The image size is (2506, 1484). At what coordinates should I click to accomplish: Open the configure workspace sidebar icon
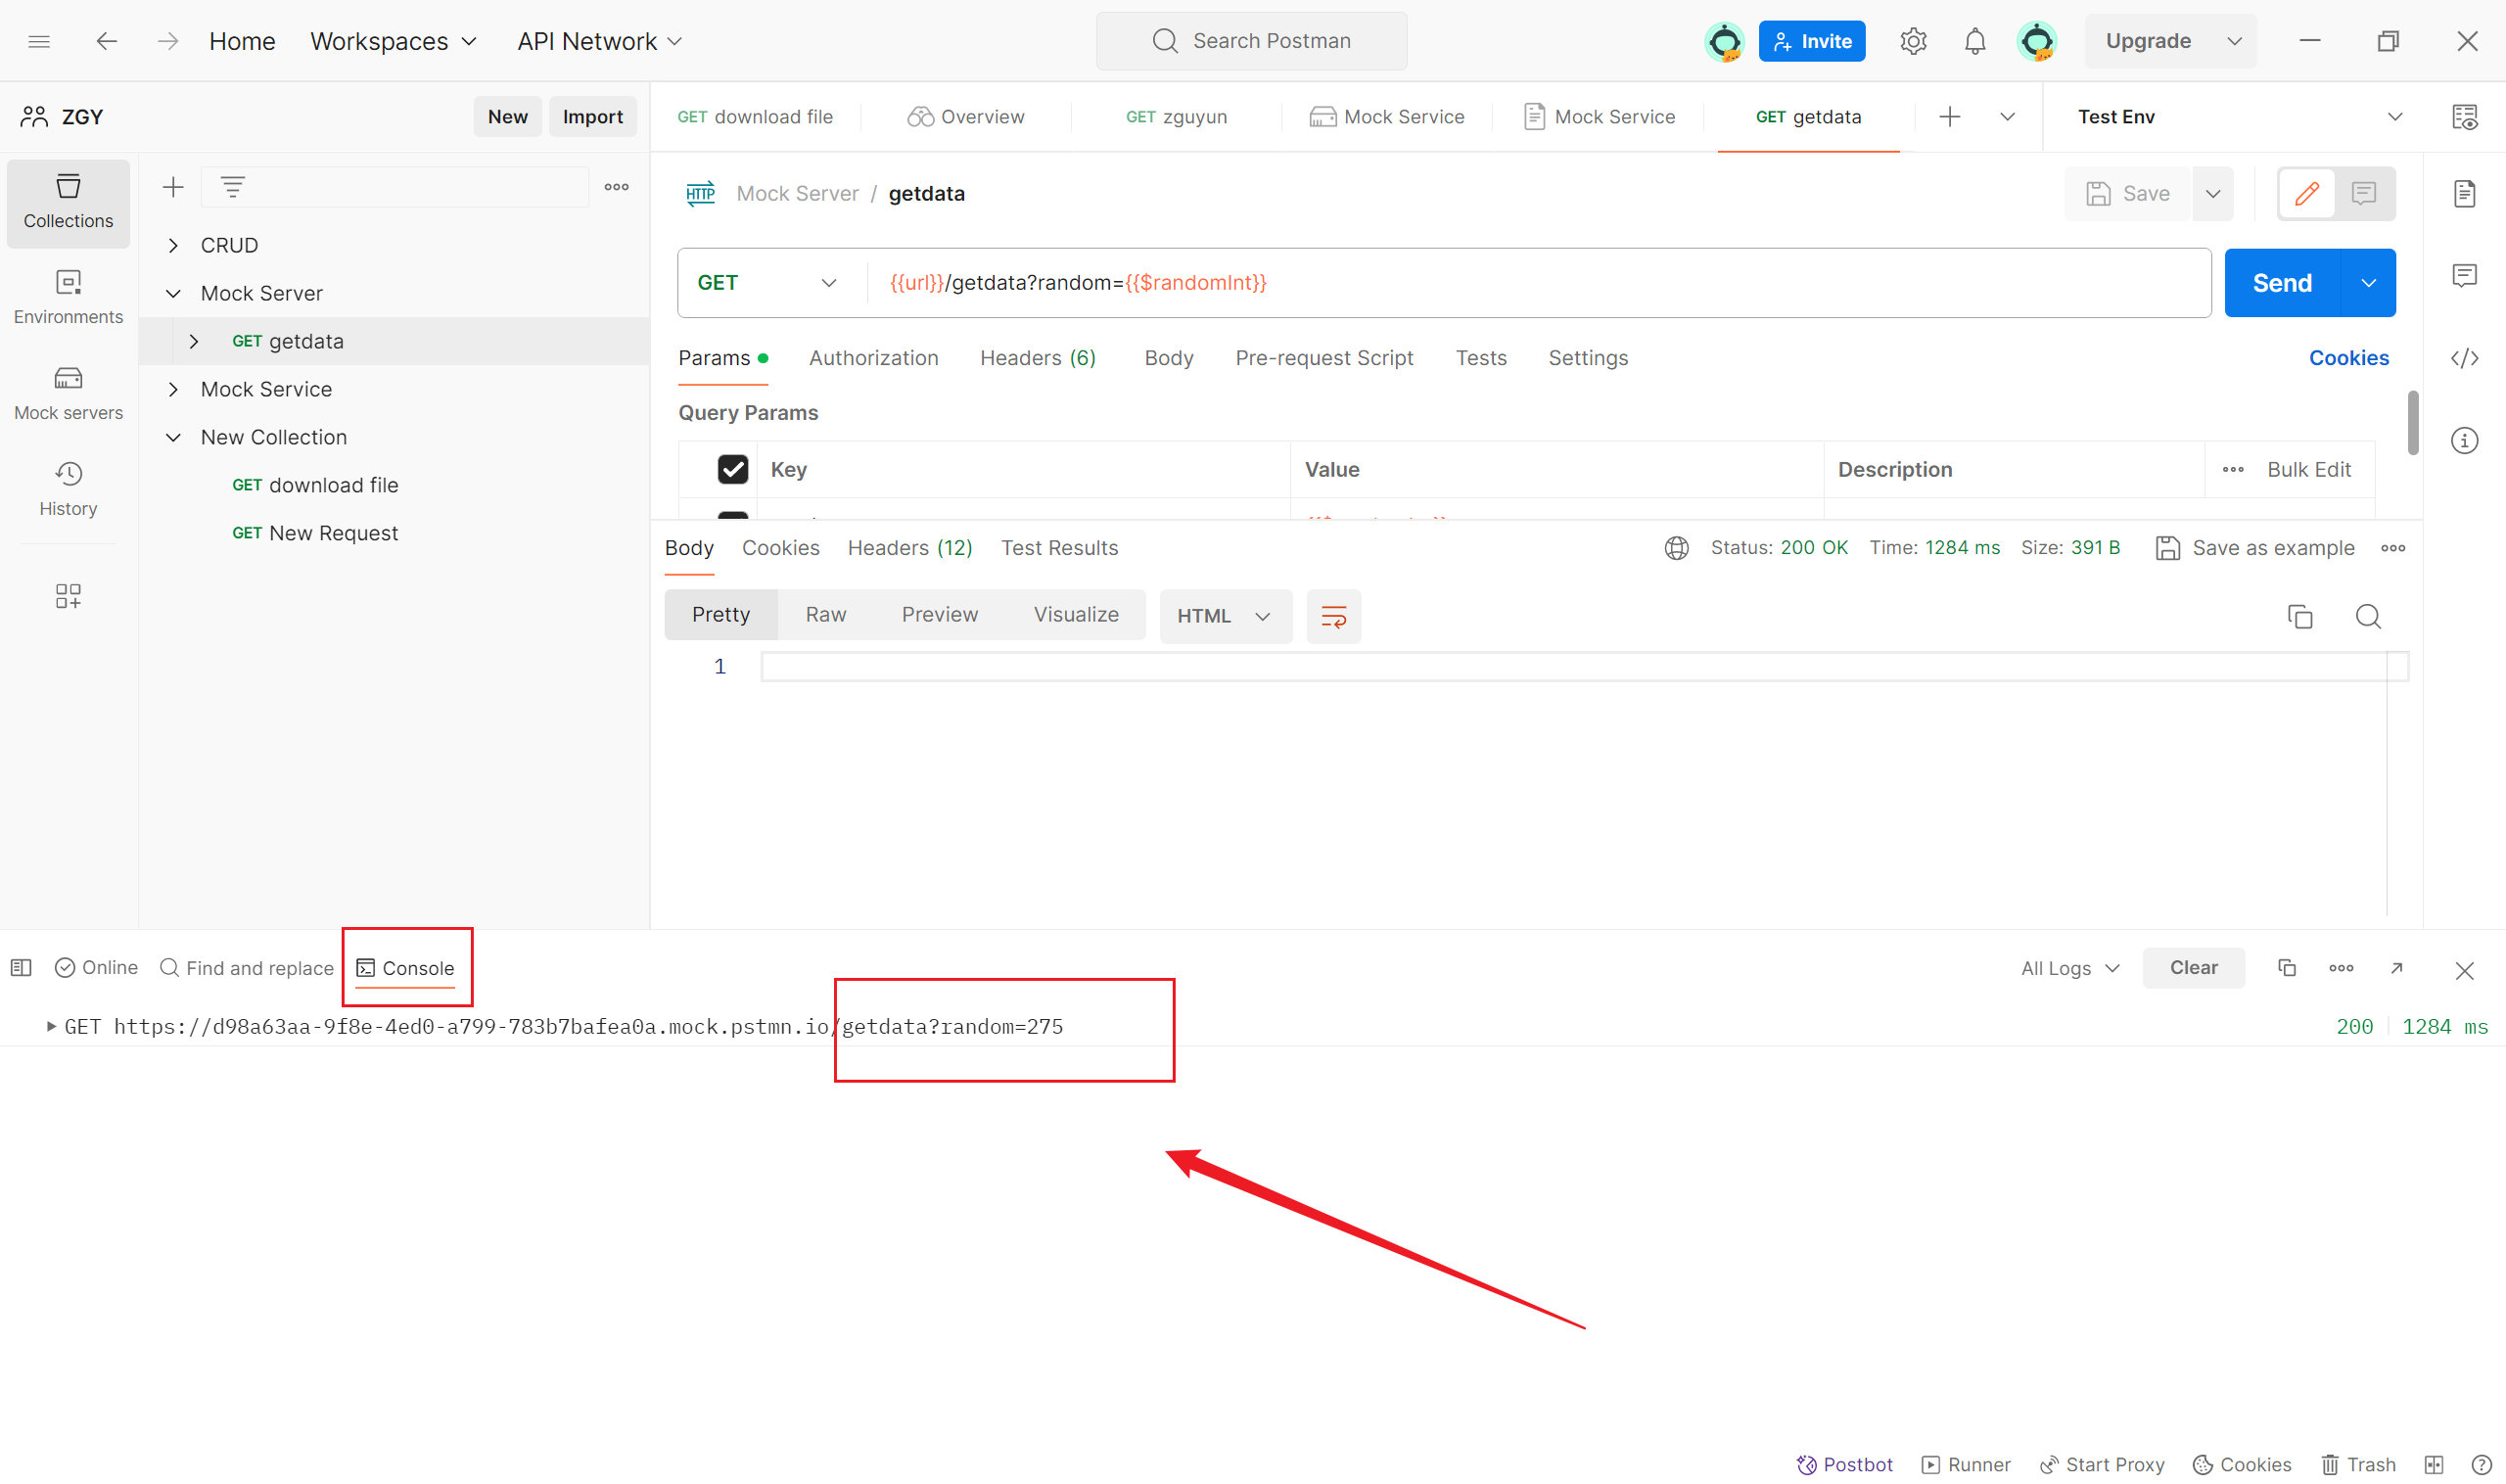tap(68, 597)
